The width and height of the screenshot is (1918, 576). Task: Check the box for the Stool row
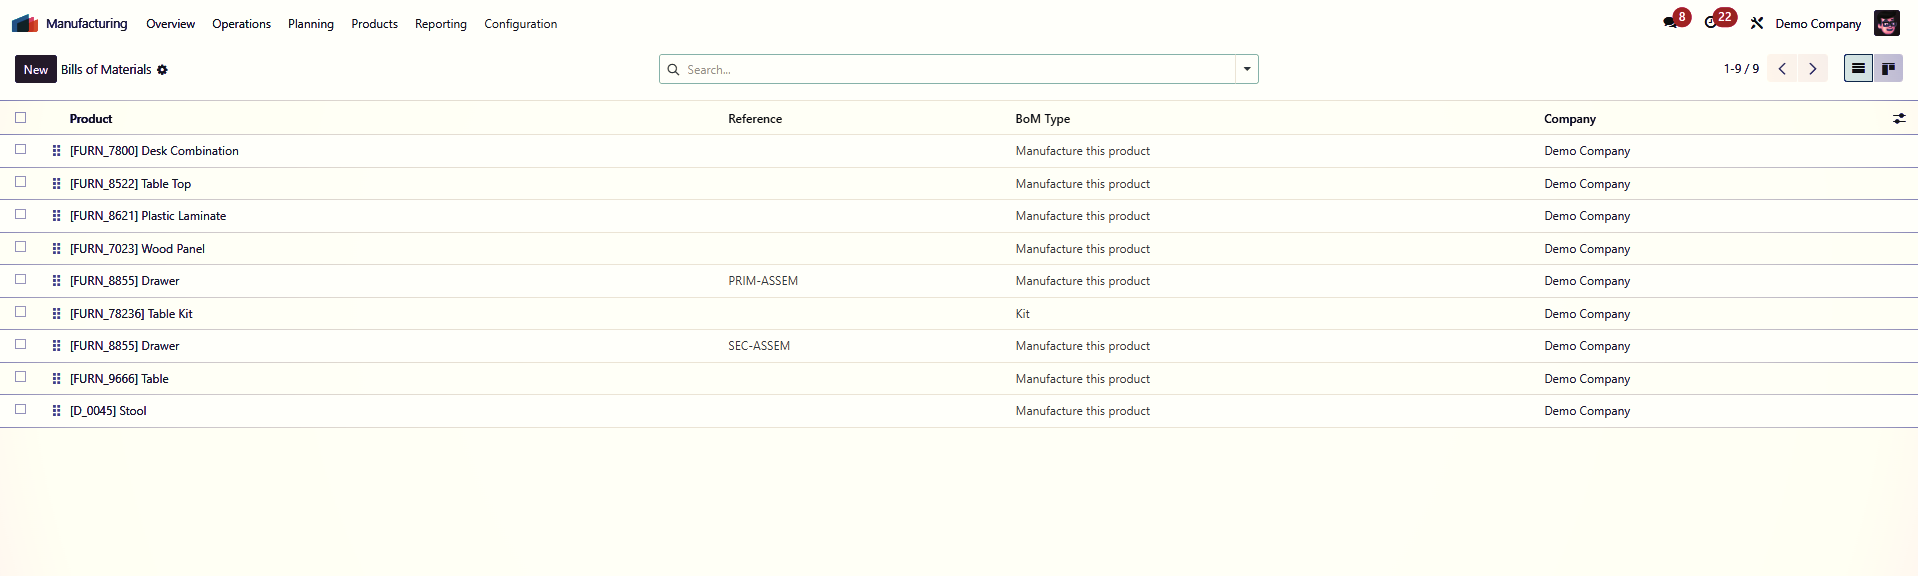point(20,410)
